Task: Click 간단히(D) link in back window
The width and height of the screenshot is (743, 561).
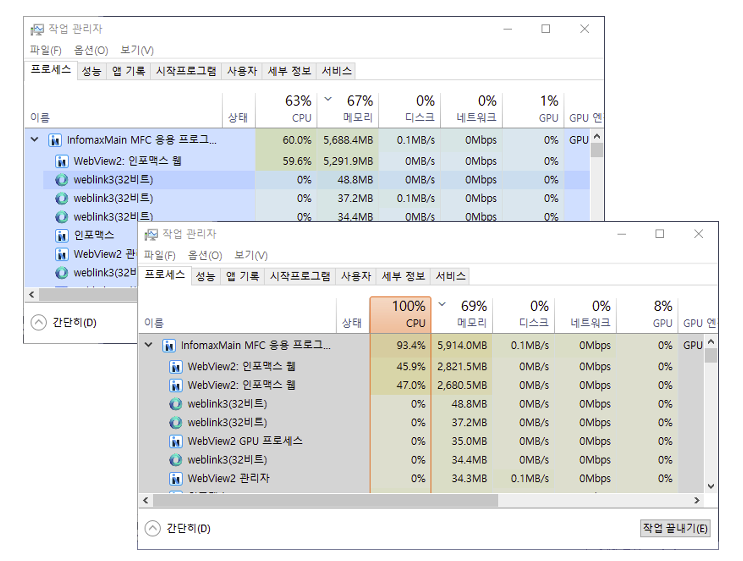Action: tap(74, 323)
